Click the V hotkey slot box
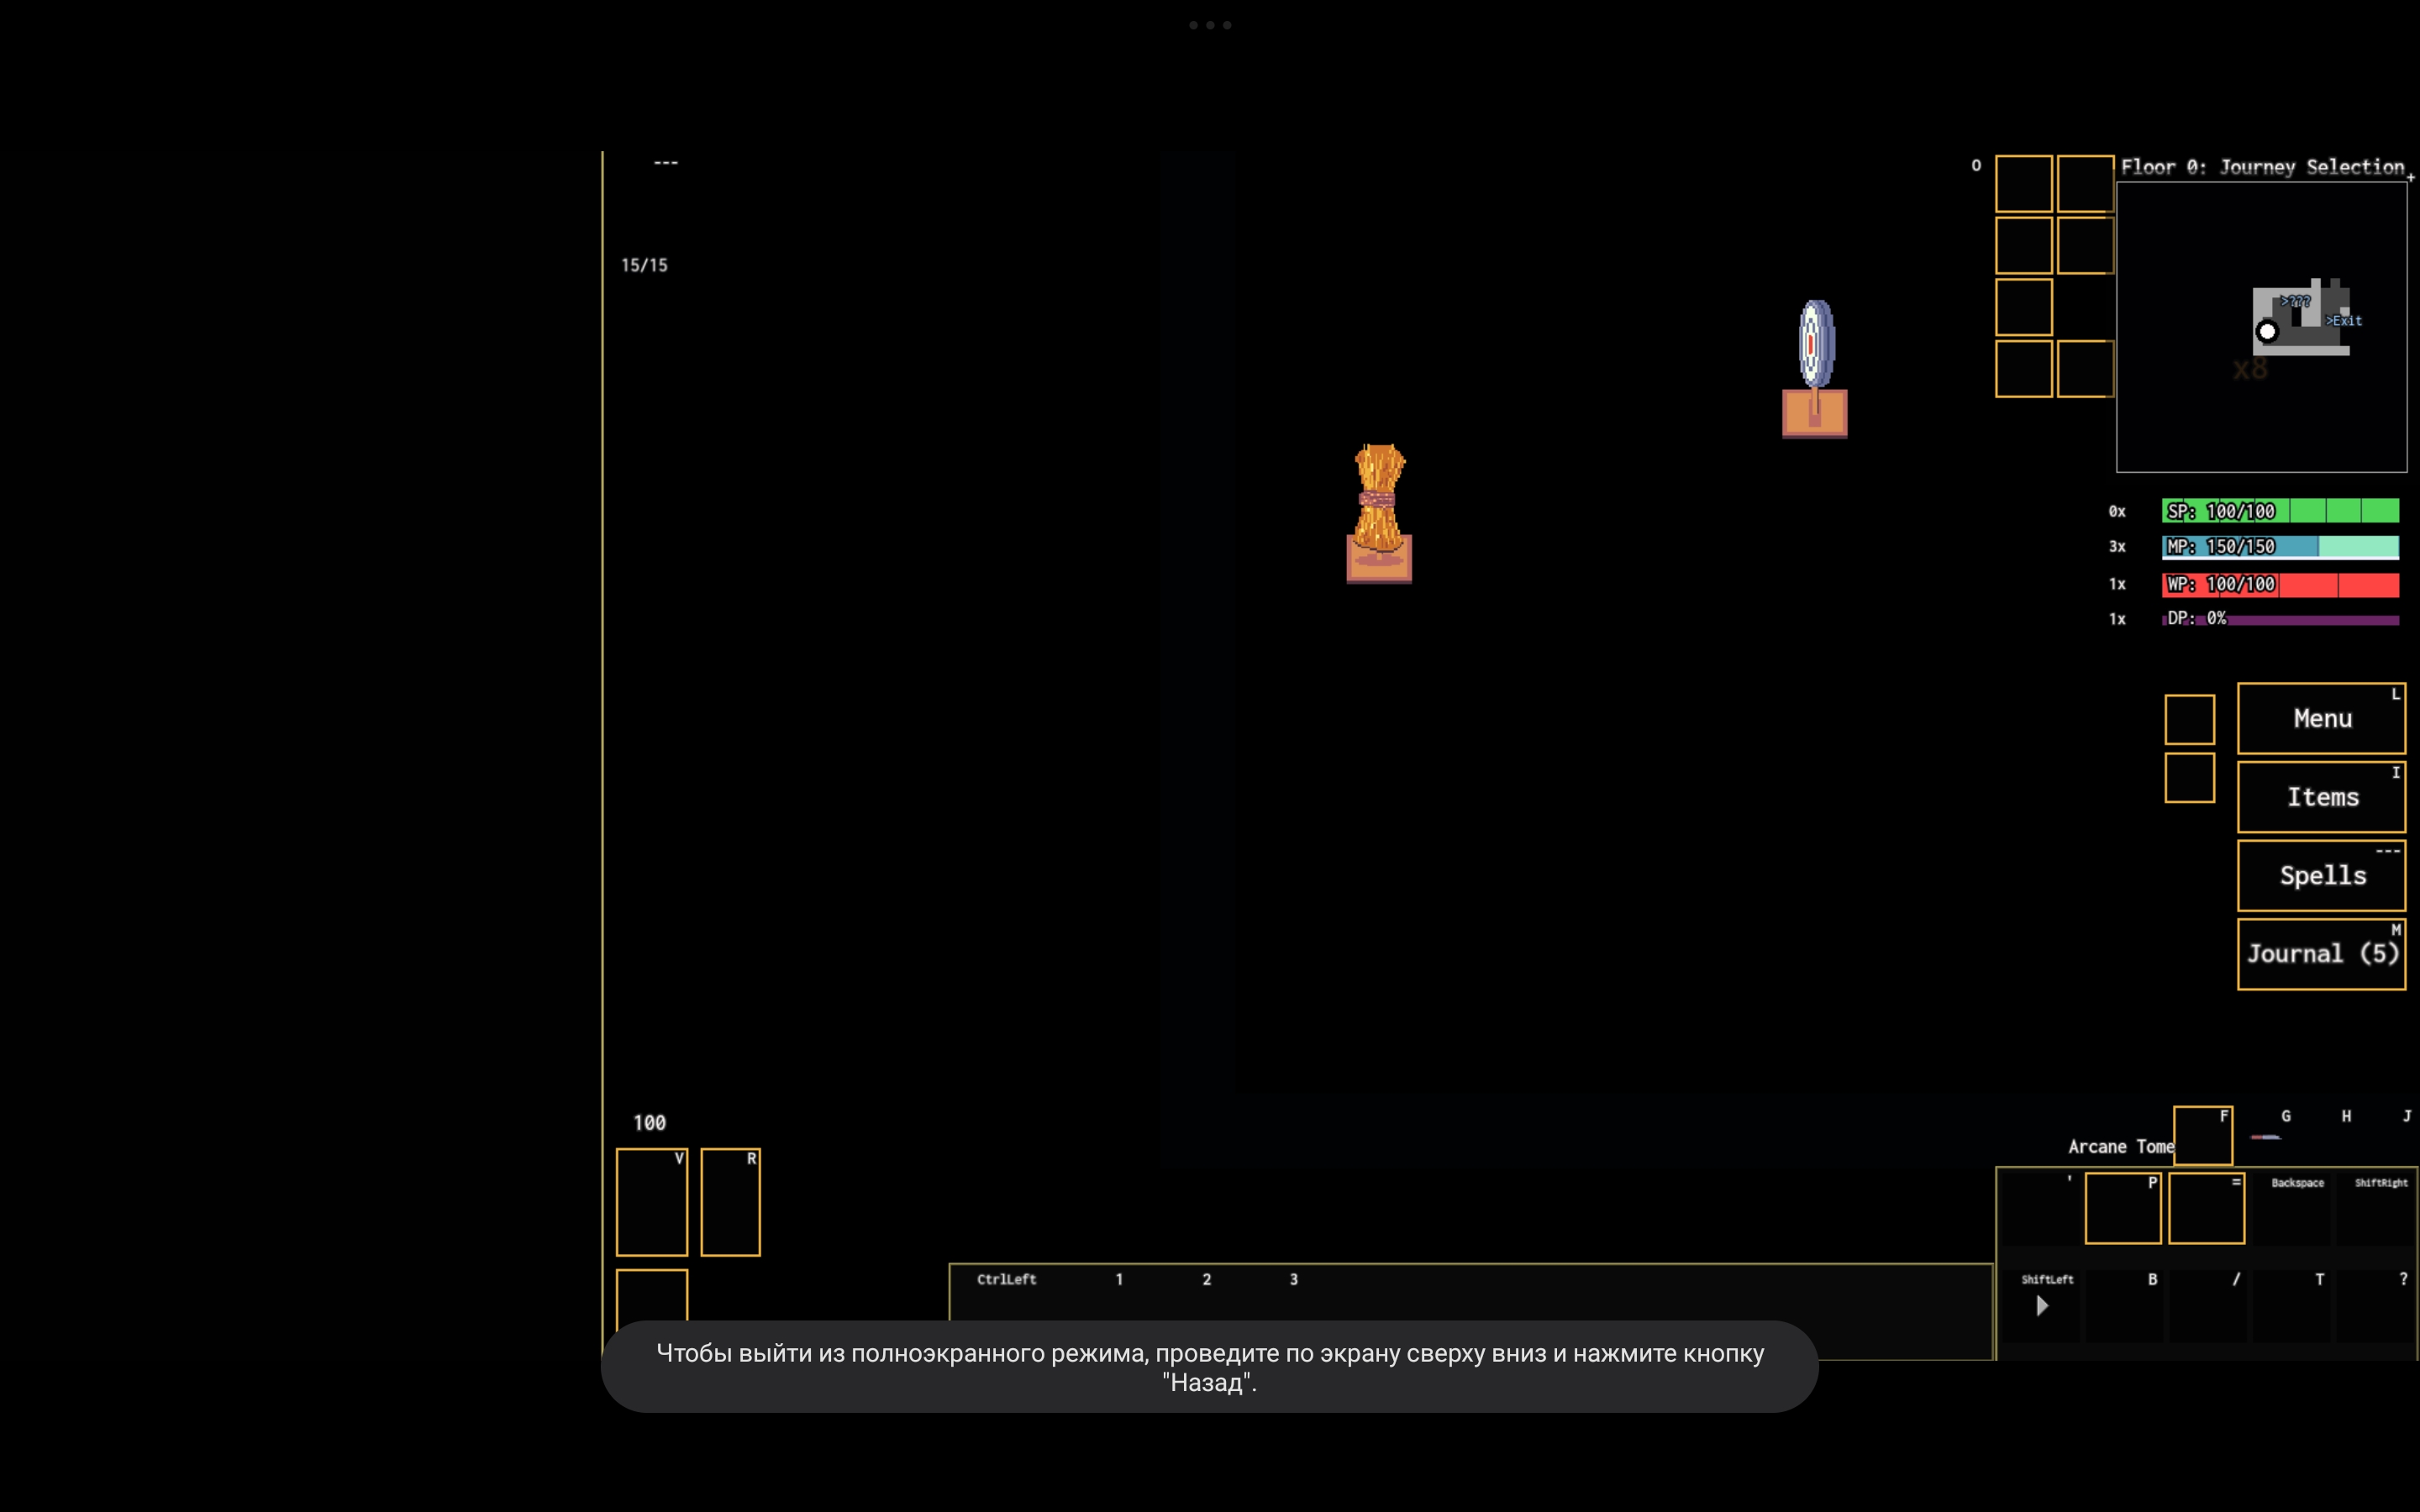 pos(651,1201)
